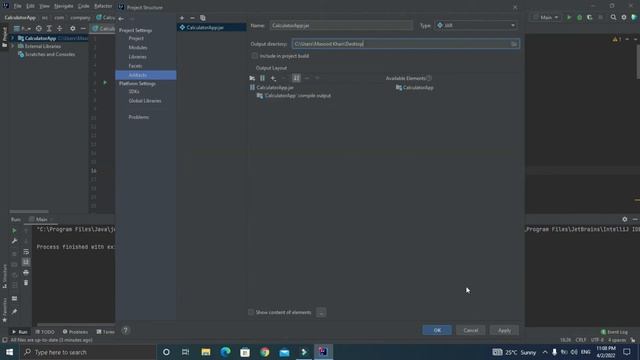Open the Problems tool window tab
Viewport: 640px width, 360px height.
click(x=75, y=332)
